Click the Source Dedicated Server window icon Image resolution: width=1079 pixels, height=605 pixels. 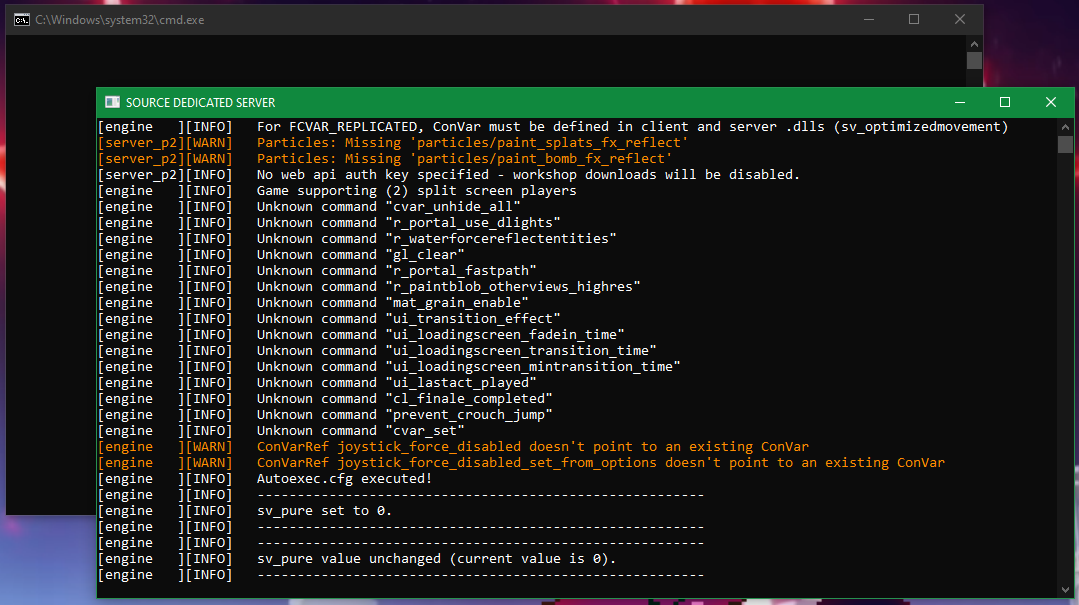pos(112,103)
